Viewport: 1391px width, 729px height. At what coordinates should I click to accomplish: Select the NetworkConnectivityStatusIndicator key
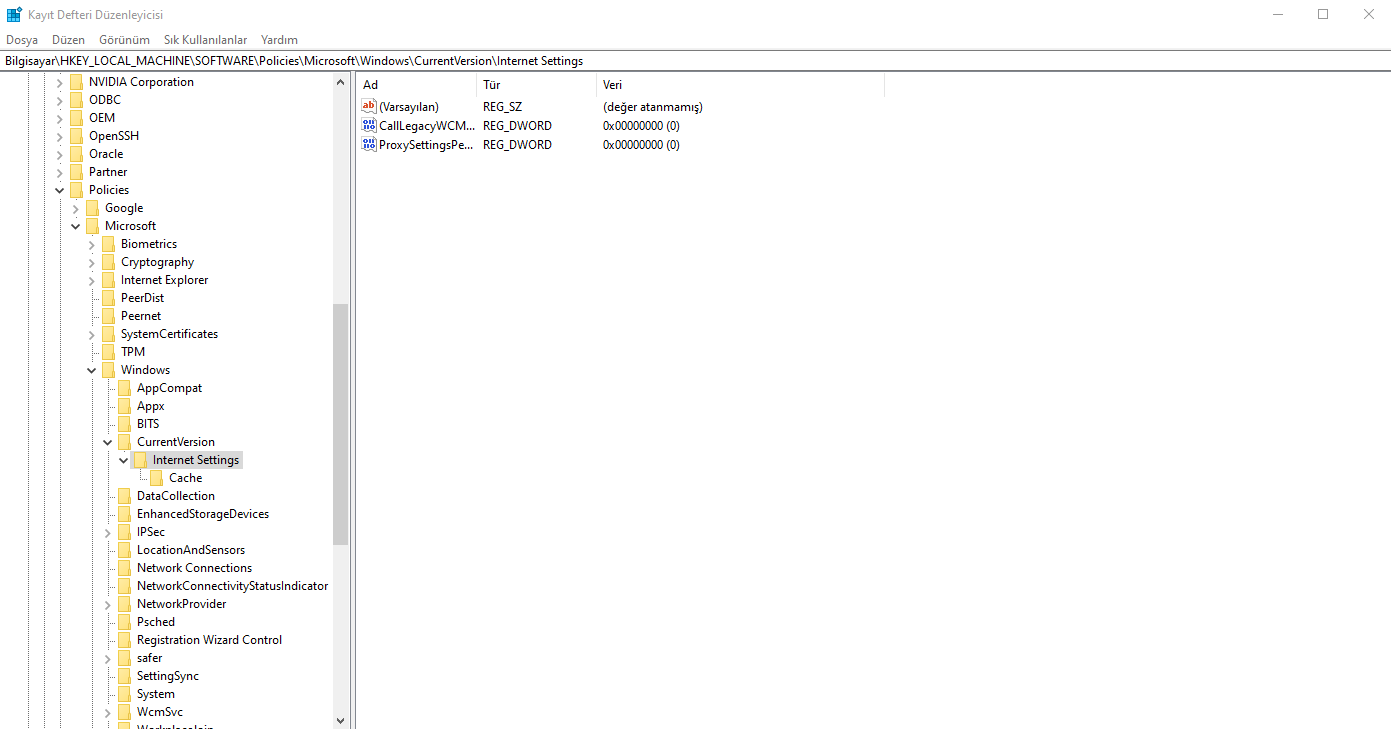(x=232, y=586)
